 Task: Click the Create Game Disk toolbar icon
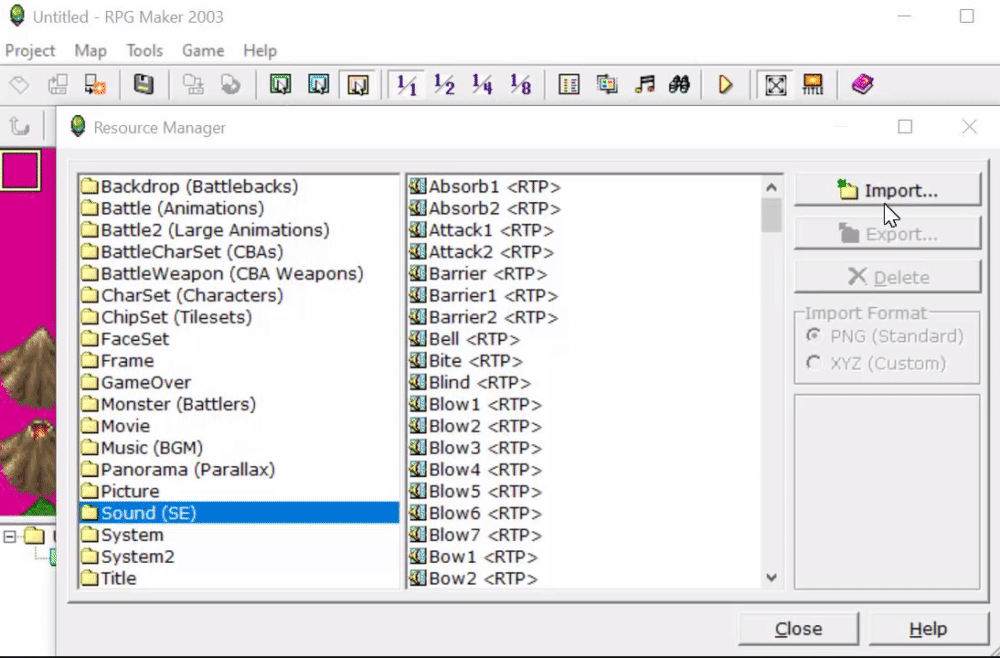(193, 85)
